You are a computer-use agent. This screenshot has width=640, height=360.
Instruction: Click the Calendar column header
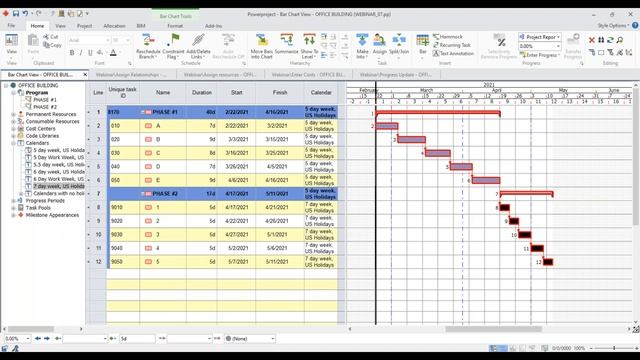click(321, 93)
